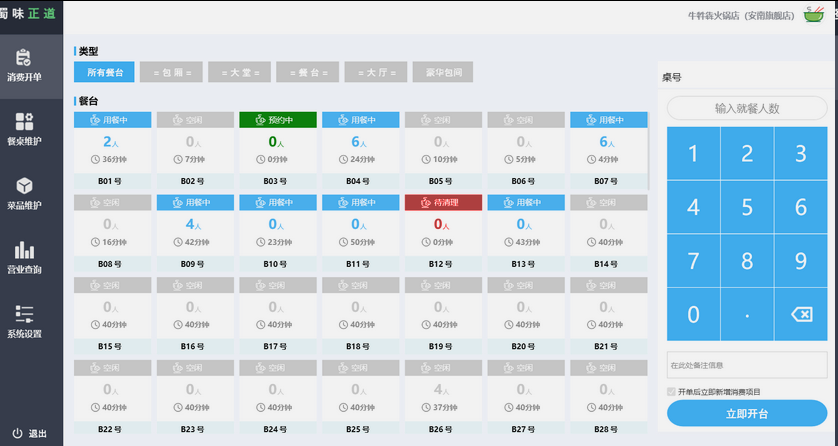The height and width of the screenshot is (446, 838).
Task: Select table B12 awaiting cleanup
Action: point(443,232)
